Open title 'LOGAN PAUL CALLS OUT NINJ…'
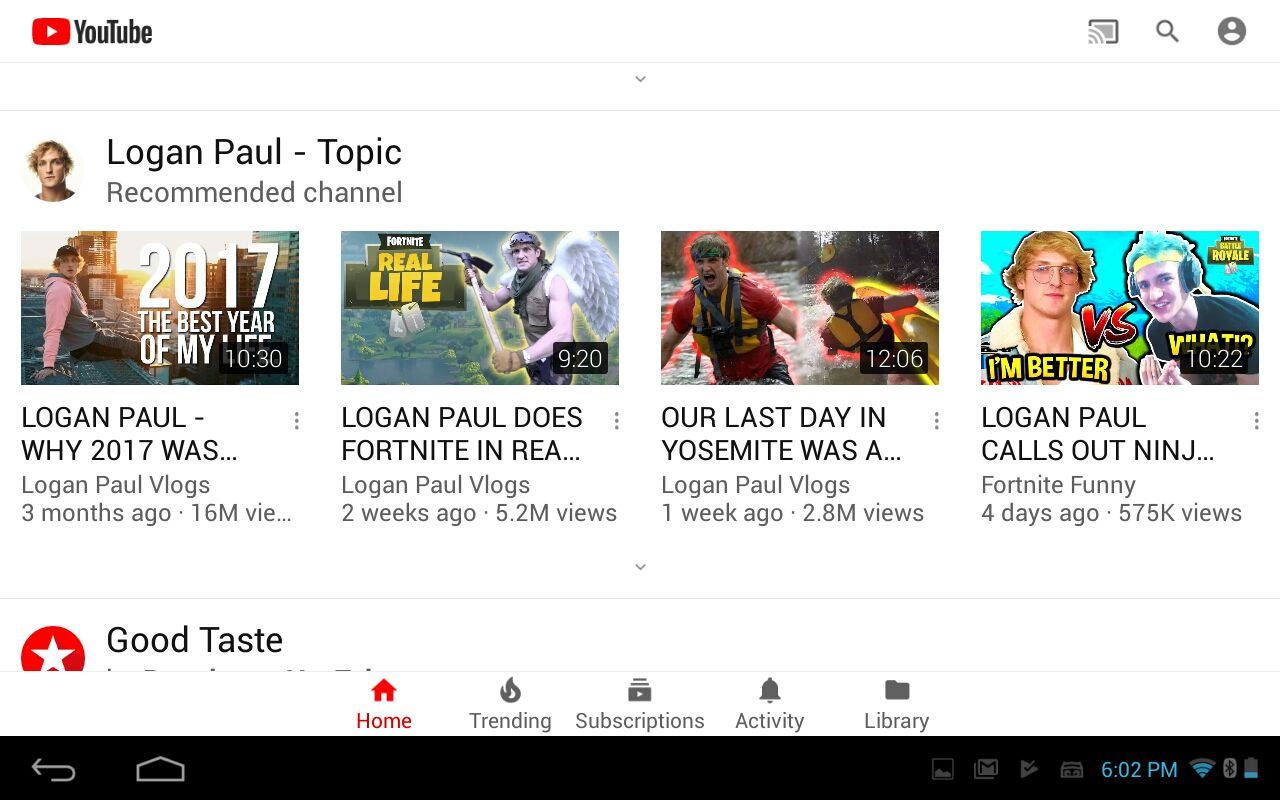Image resolution: width=1280 pixels, height=800 pixels. [1098, 434]
